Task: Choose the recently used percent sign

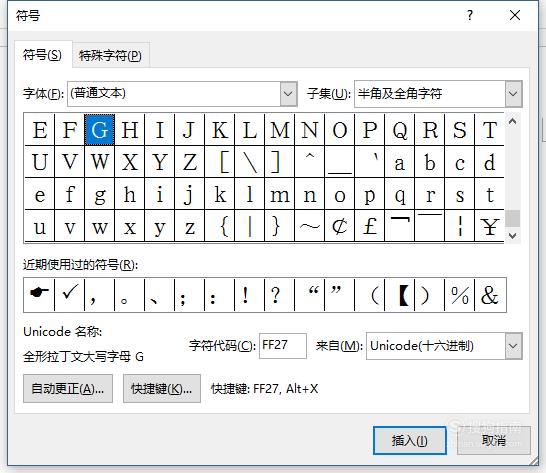Action: coord(460,295)
